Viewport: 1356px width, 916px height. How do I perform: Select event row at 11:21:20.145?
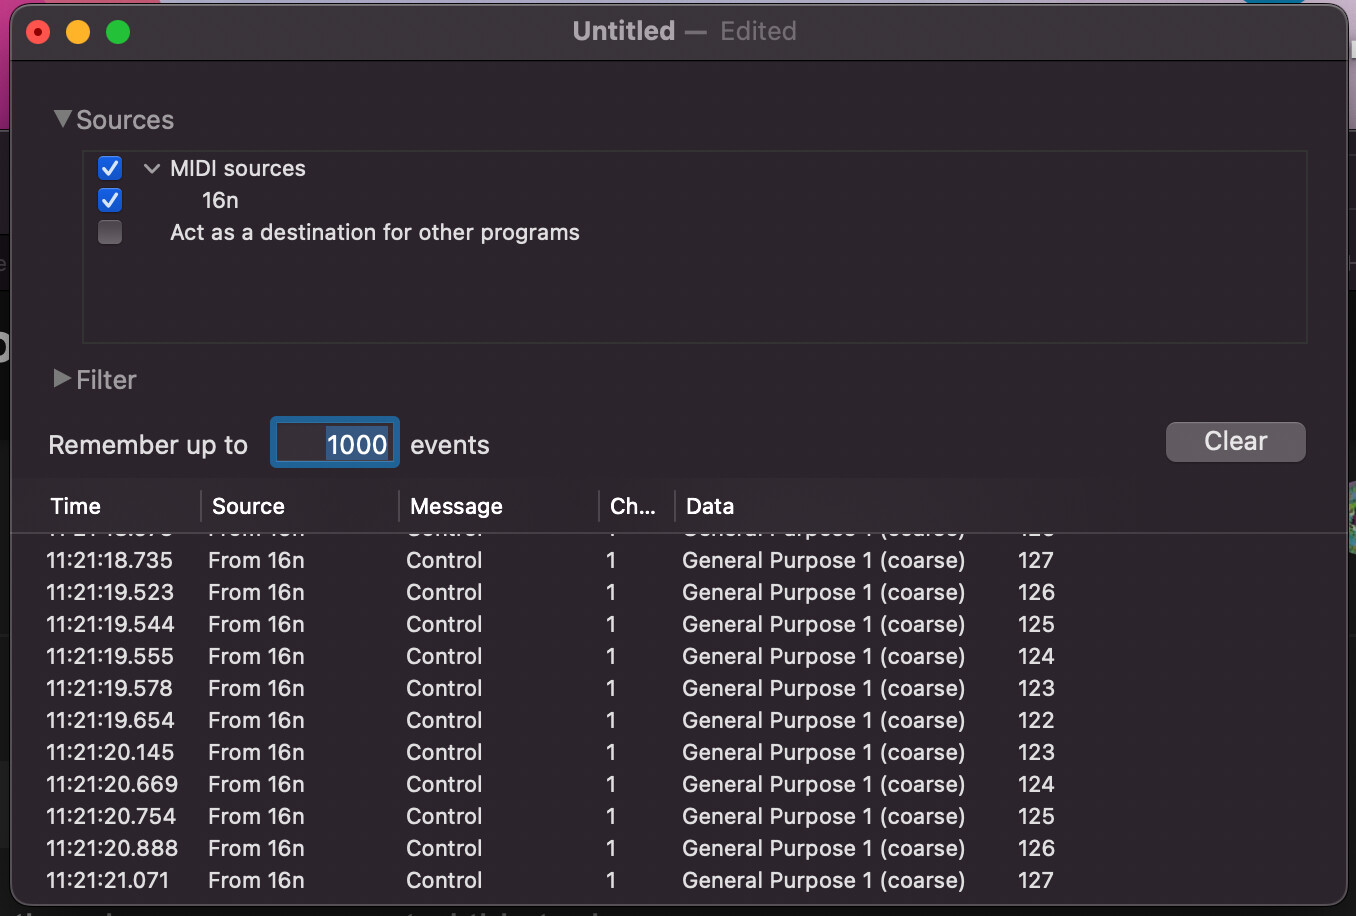click(x=678, y=752)
